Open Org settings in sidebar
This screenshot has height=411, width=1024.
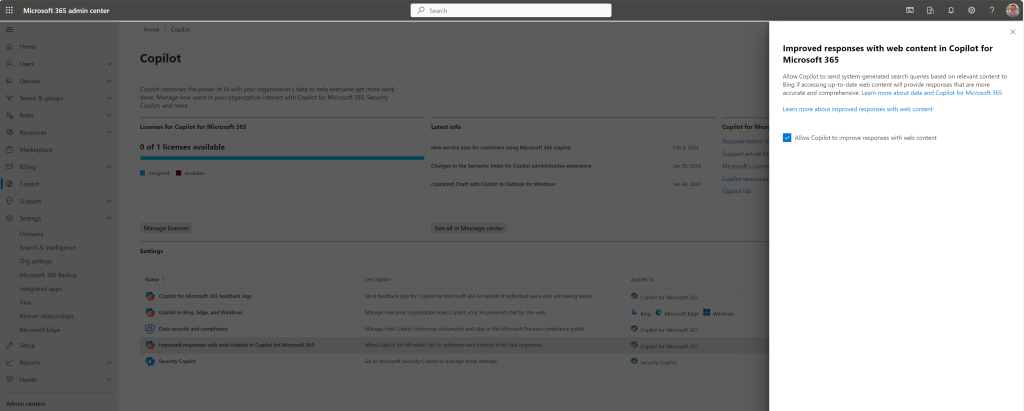point(37,260)
